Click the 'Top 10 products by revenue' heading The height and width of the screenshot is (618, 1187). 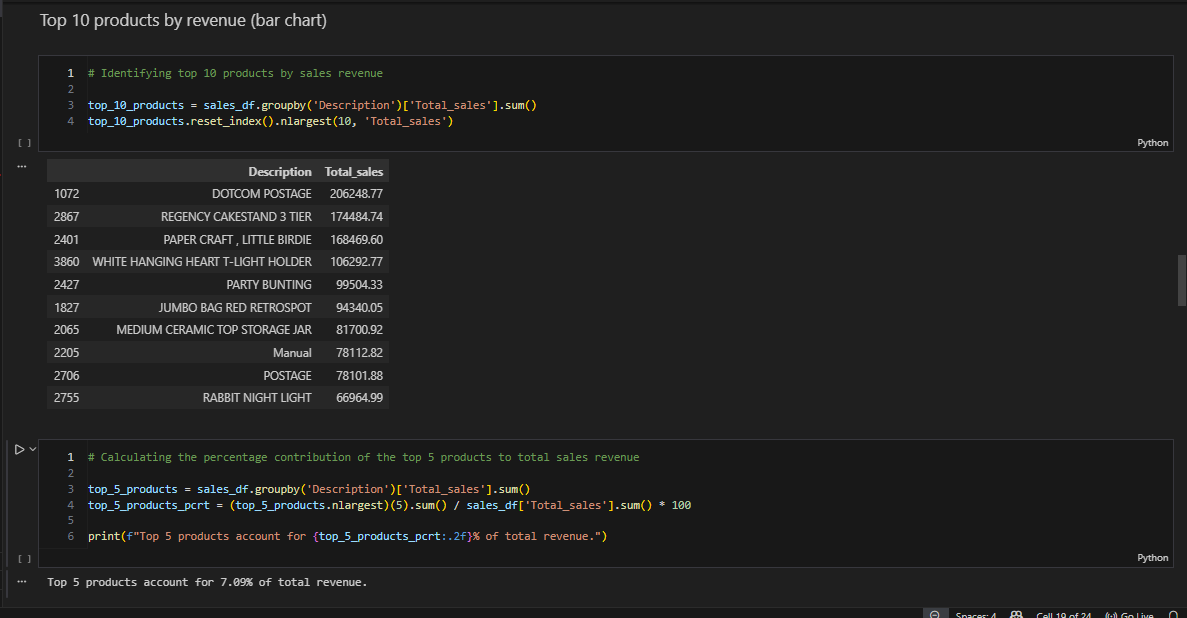pyautogui.click(x=183, y=20)
